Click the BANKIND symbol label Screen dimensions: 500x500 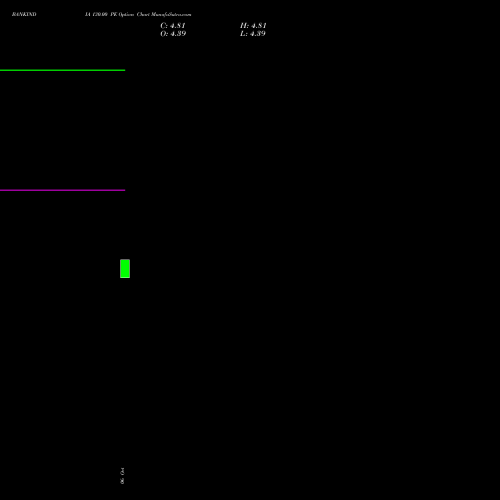[x=24, y=14]
